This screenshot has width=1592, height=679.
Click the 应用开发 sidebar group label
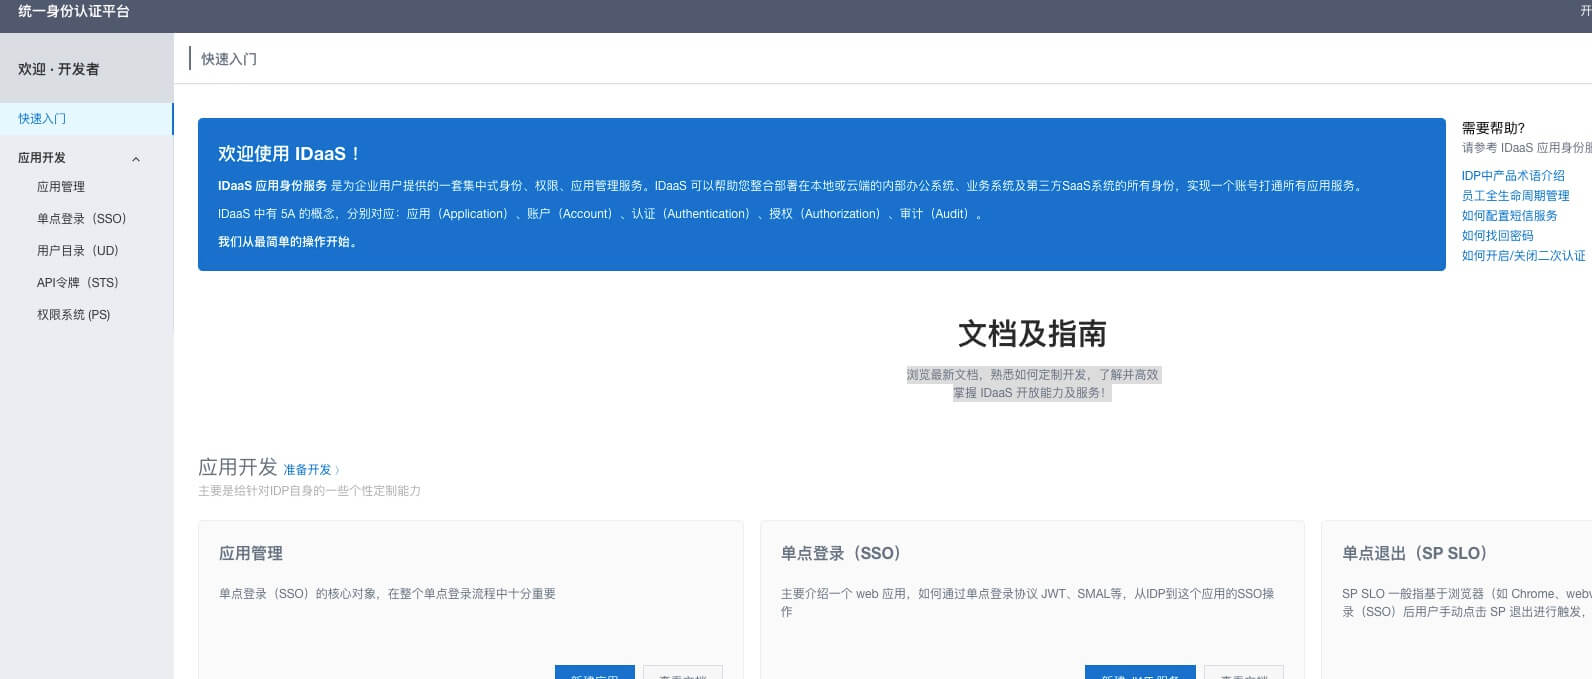[x=42, y=158]
